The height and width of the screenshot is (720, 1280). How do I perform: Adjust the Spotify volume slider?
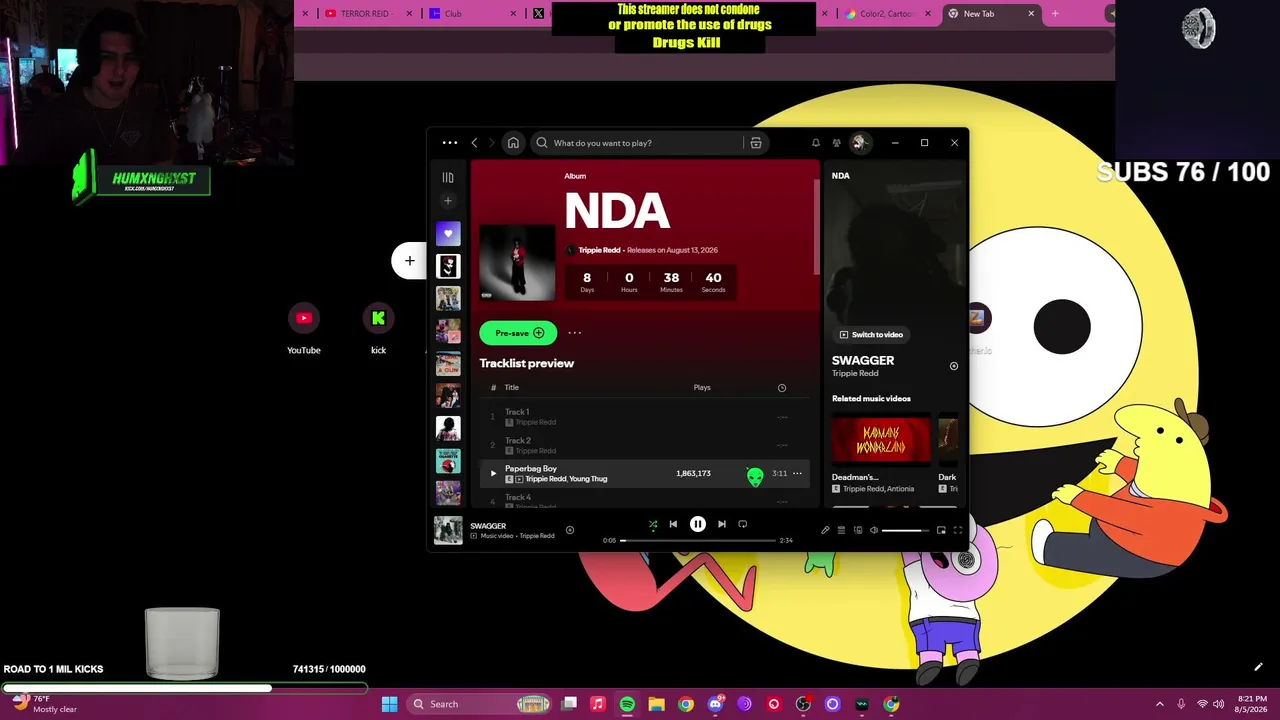(x=904, y=530)
